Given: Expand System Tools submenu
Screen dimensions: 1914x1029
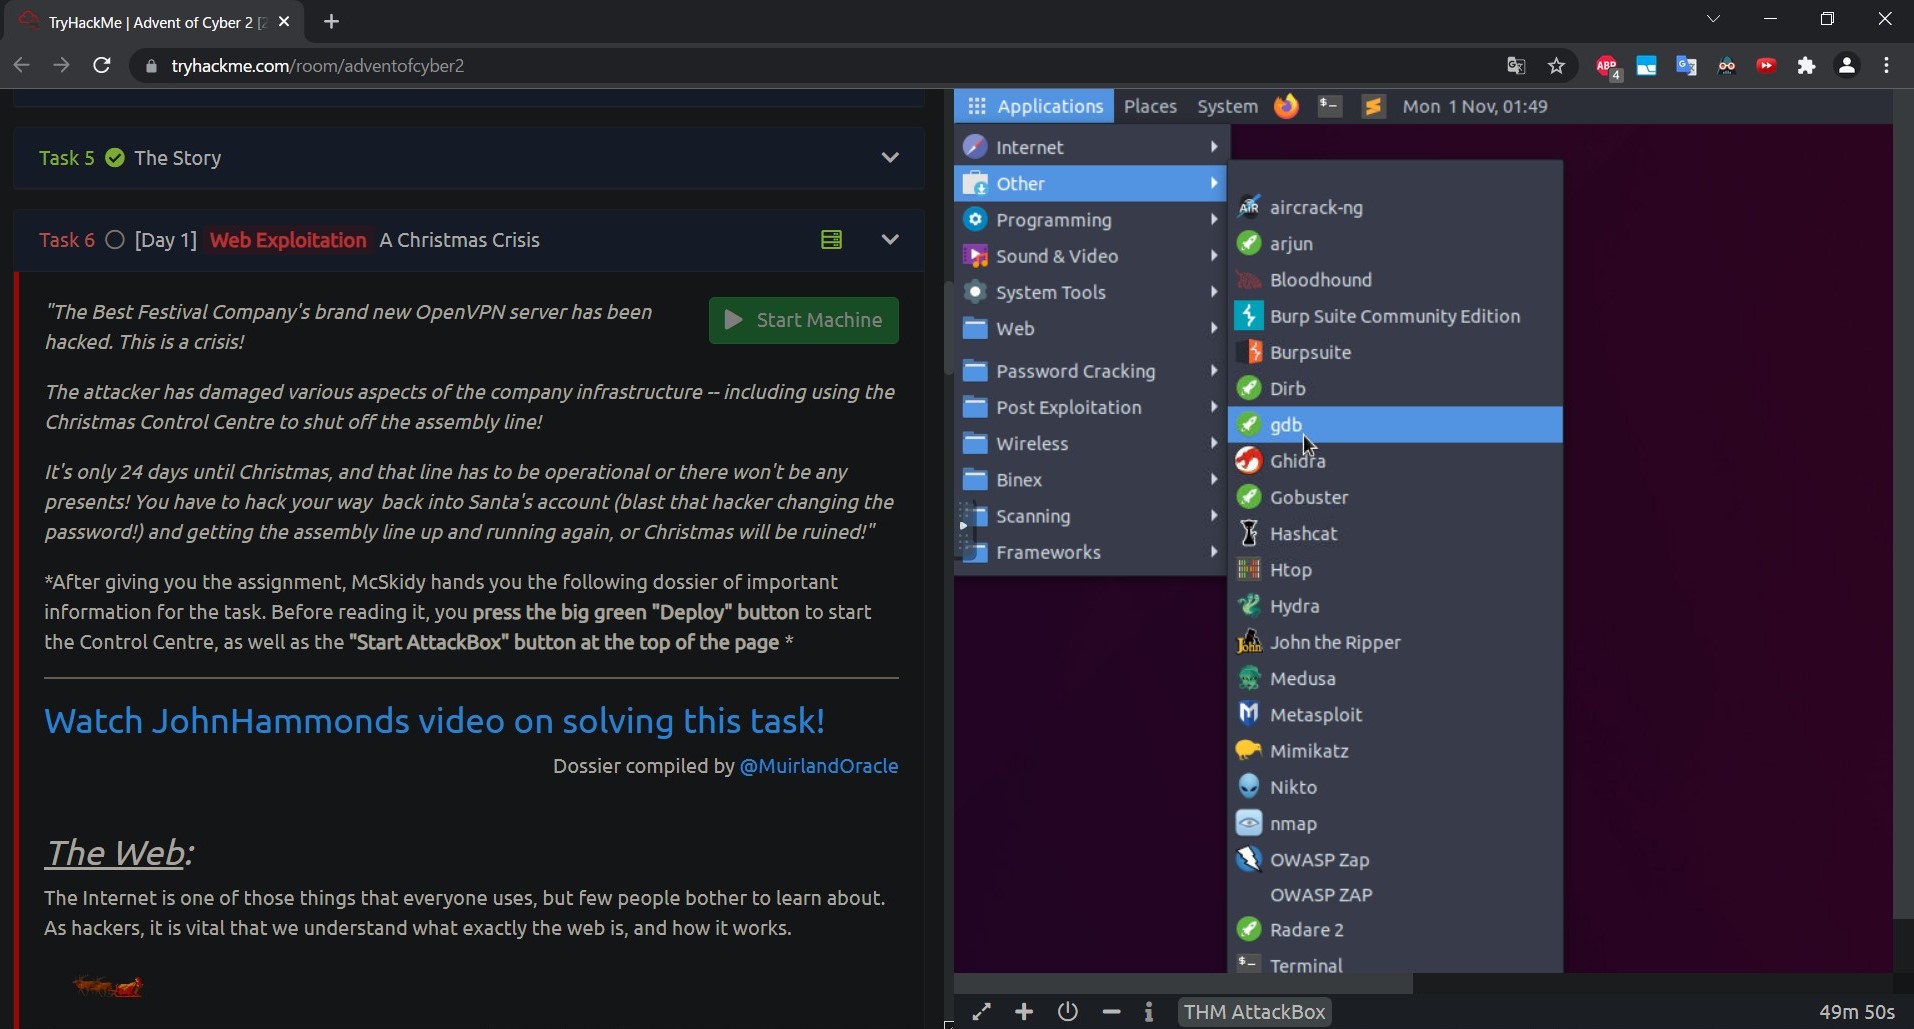Looking at the screenshot, I should point(1091,292).
